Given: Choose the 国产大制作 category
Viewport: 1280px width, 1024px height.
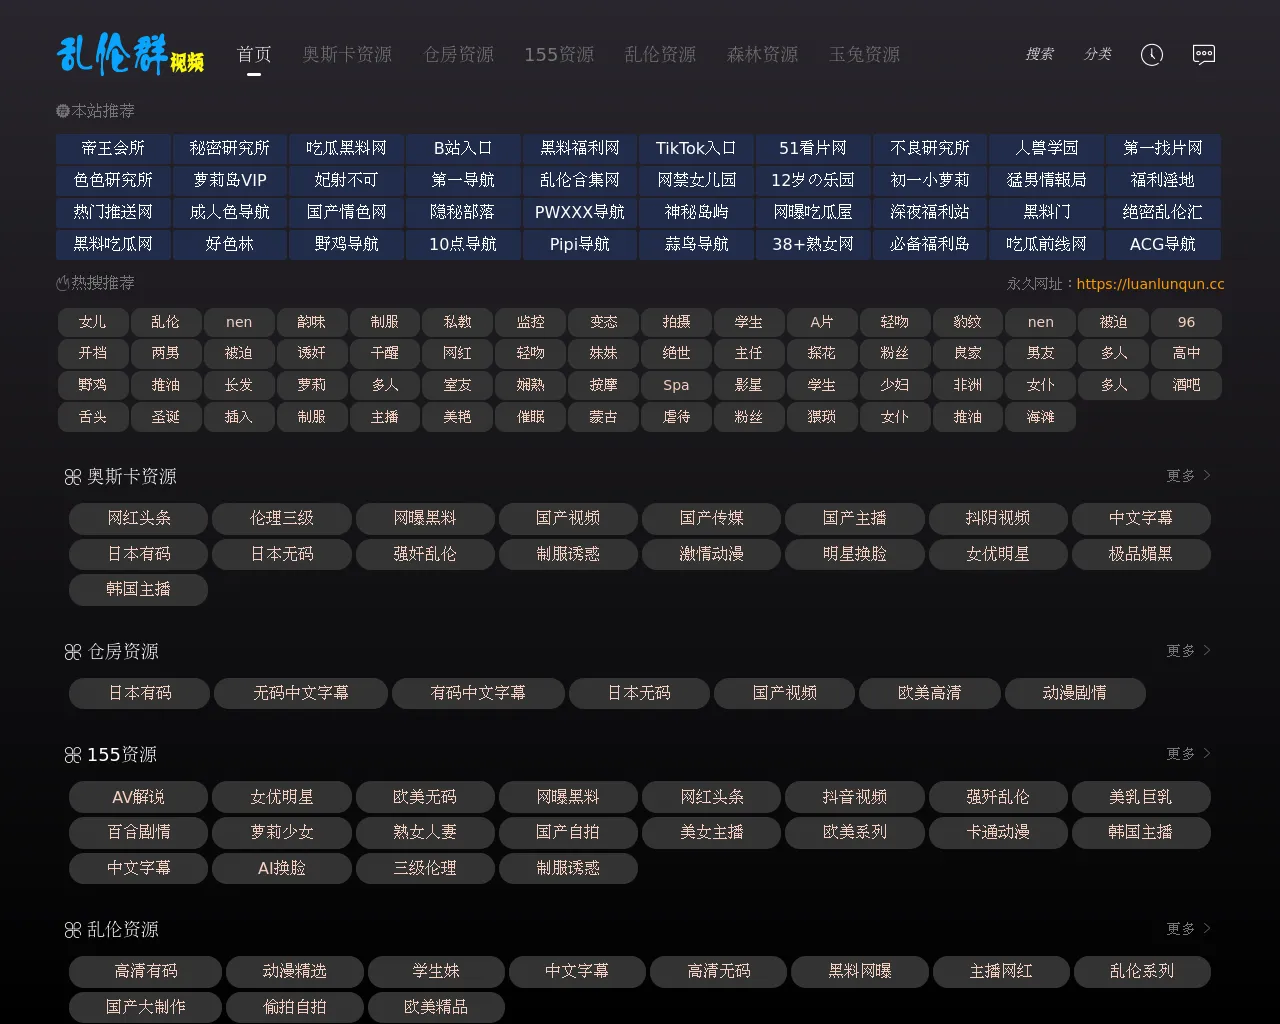Looking at the screenshot, I should [x=146, y=1007].
